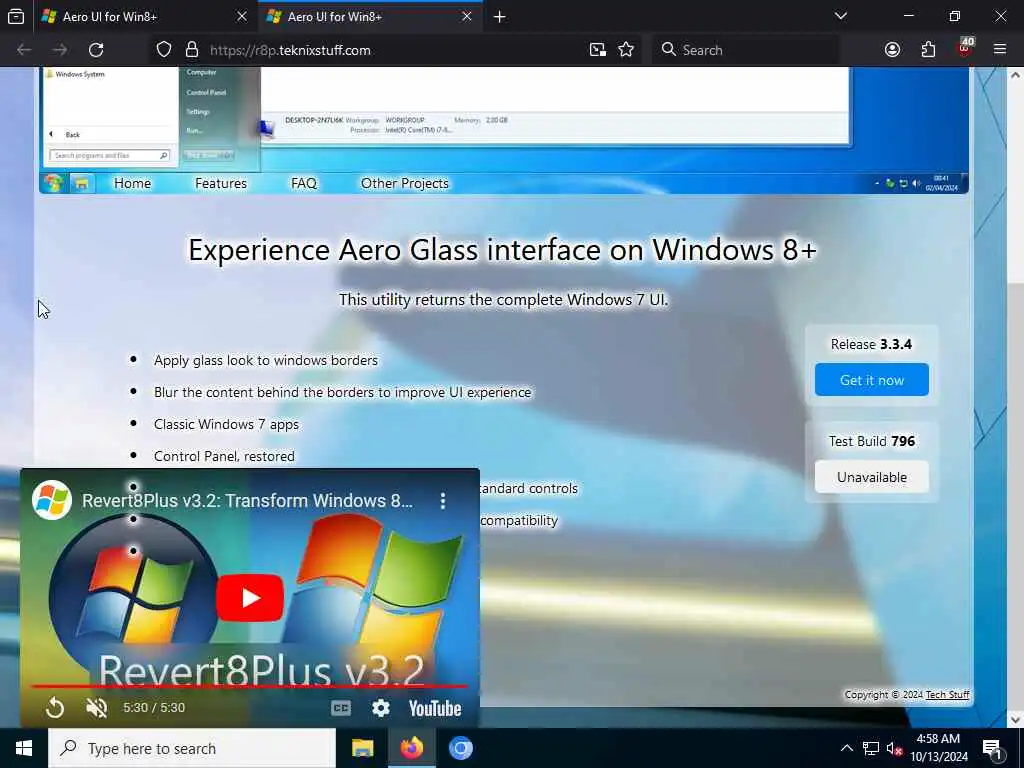Click Experience Aero Glass interface heading
Image resolution: width=1024 pixels, height=768 pixels.
tap(502, 249)
